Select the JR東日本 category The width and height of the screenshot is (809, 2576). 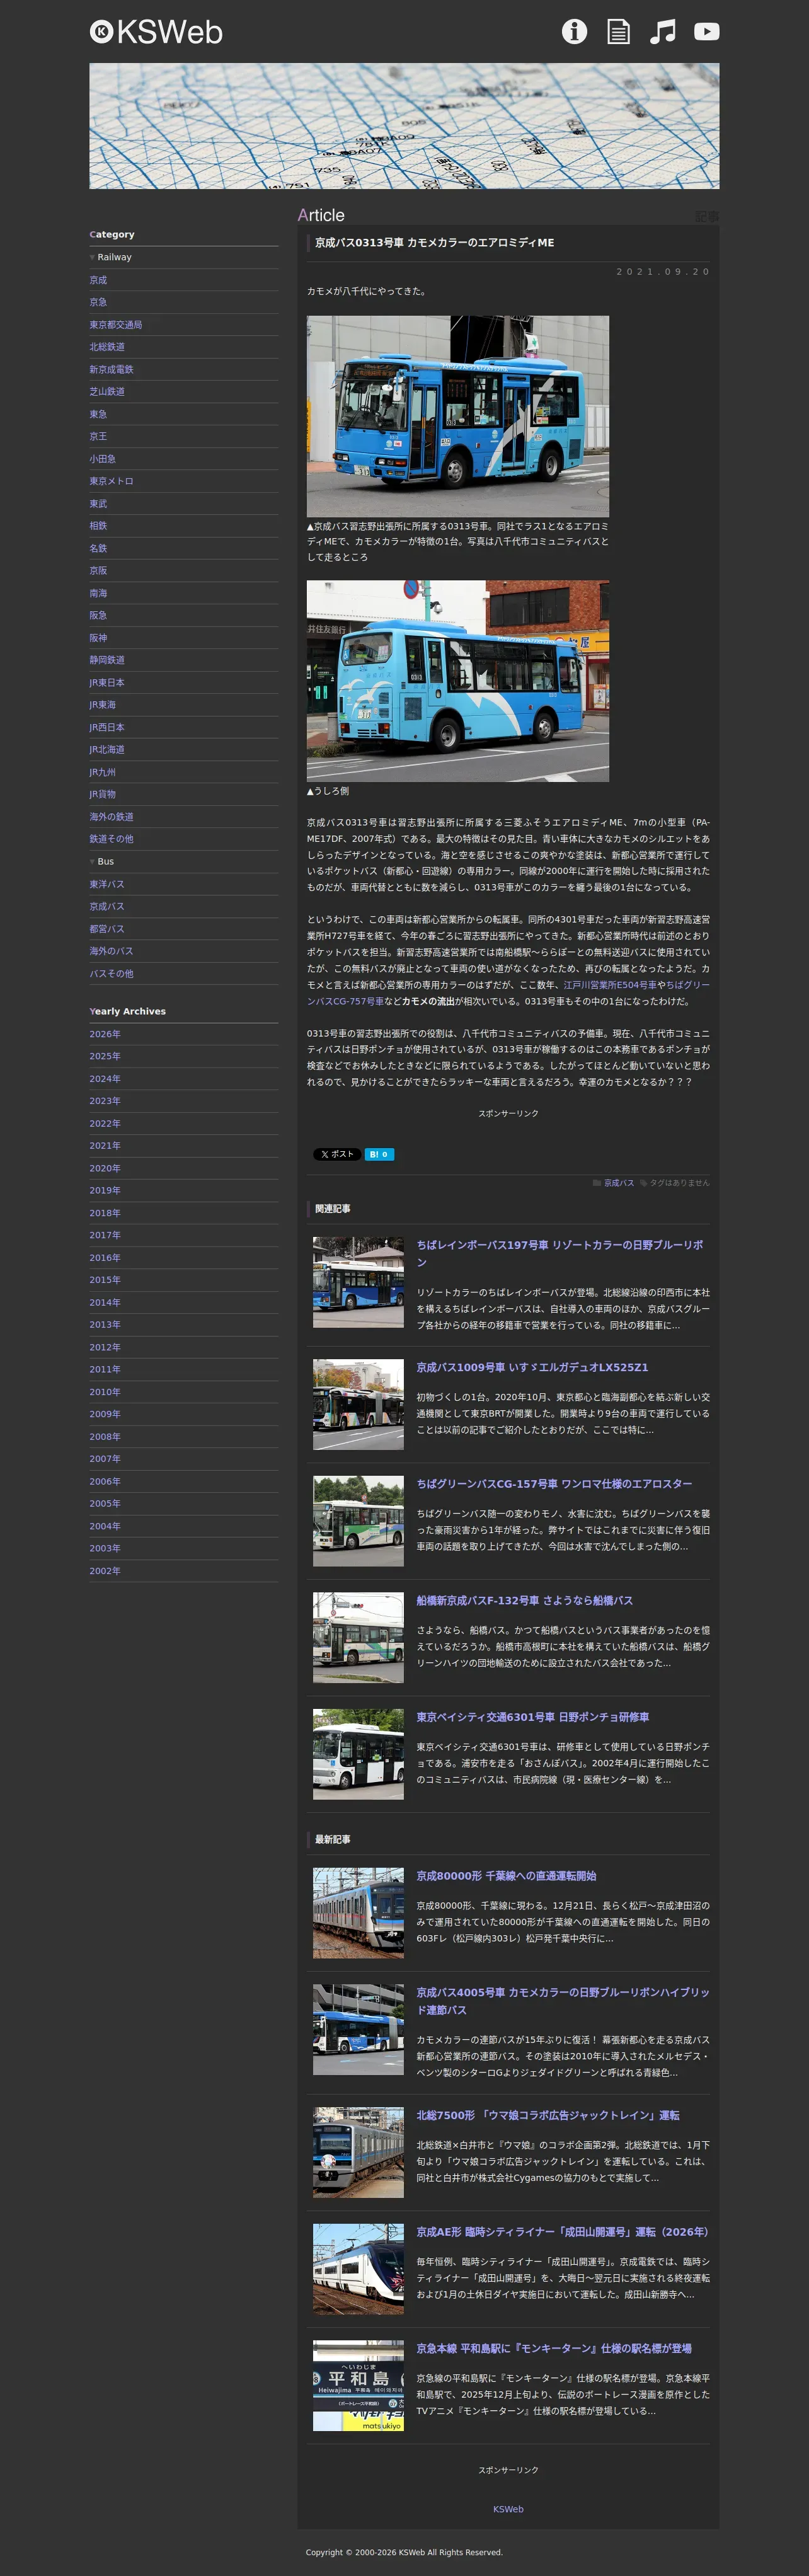click(x=107, y=682)
